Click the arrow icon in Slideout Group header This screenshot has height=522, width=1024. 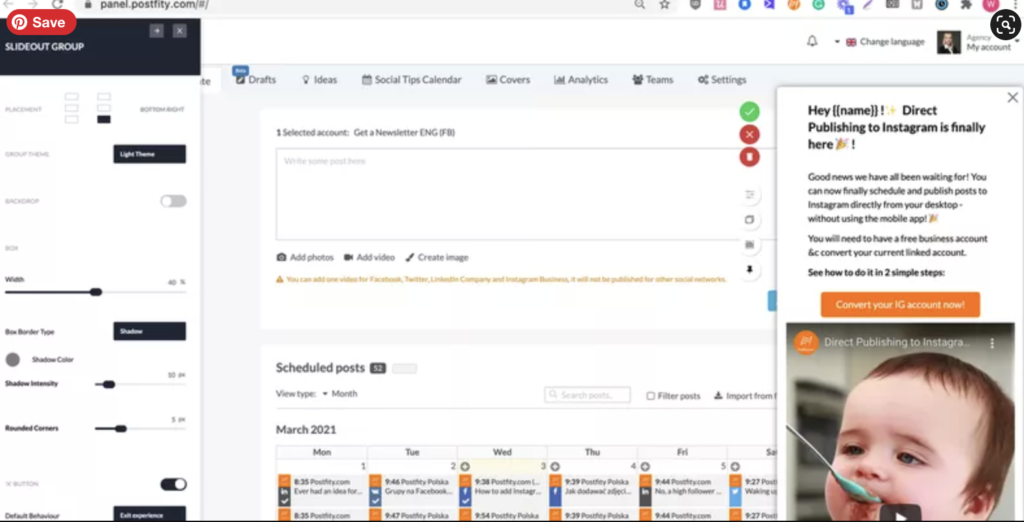coord(156,31)
